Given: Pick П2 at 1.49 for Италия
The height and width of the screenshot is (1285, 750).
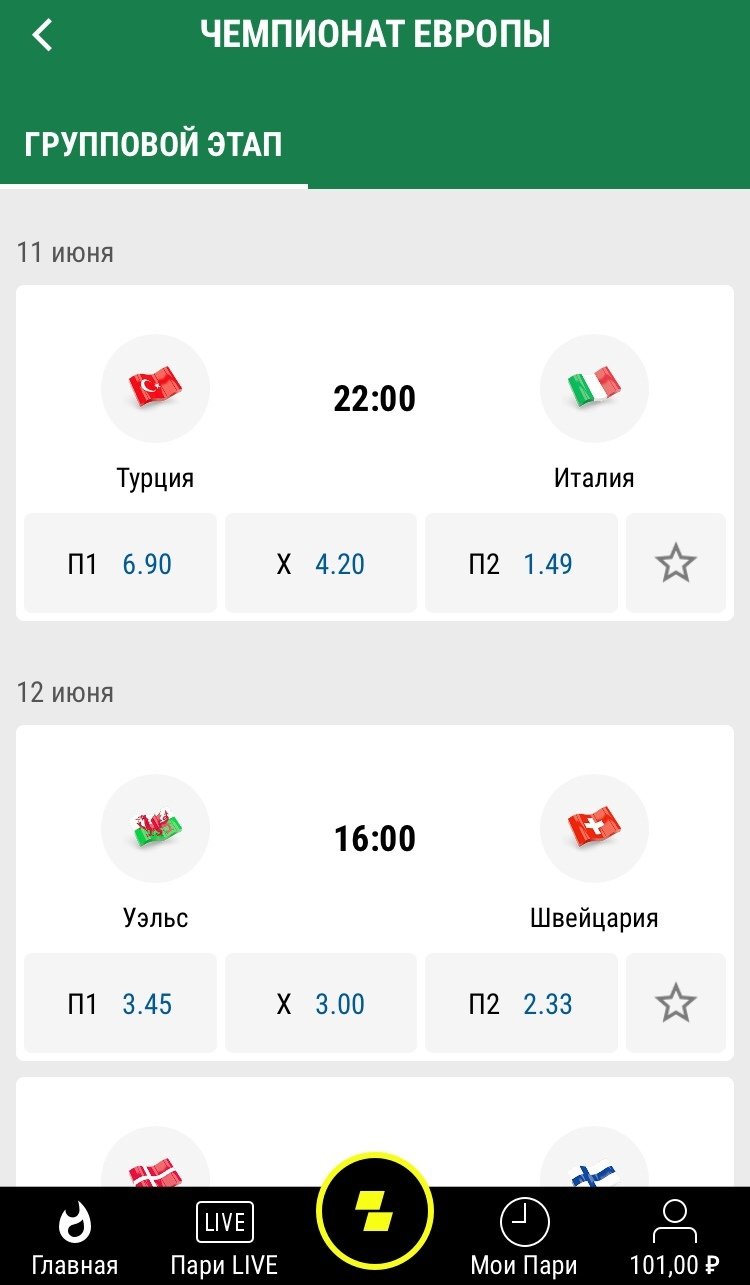Looking at the screenshot, I should click(x=521, y=563).
